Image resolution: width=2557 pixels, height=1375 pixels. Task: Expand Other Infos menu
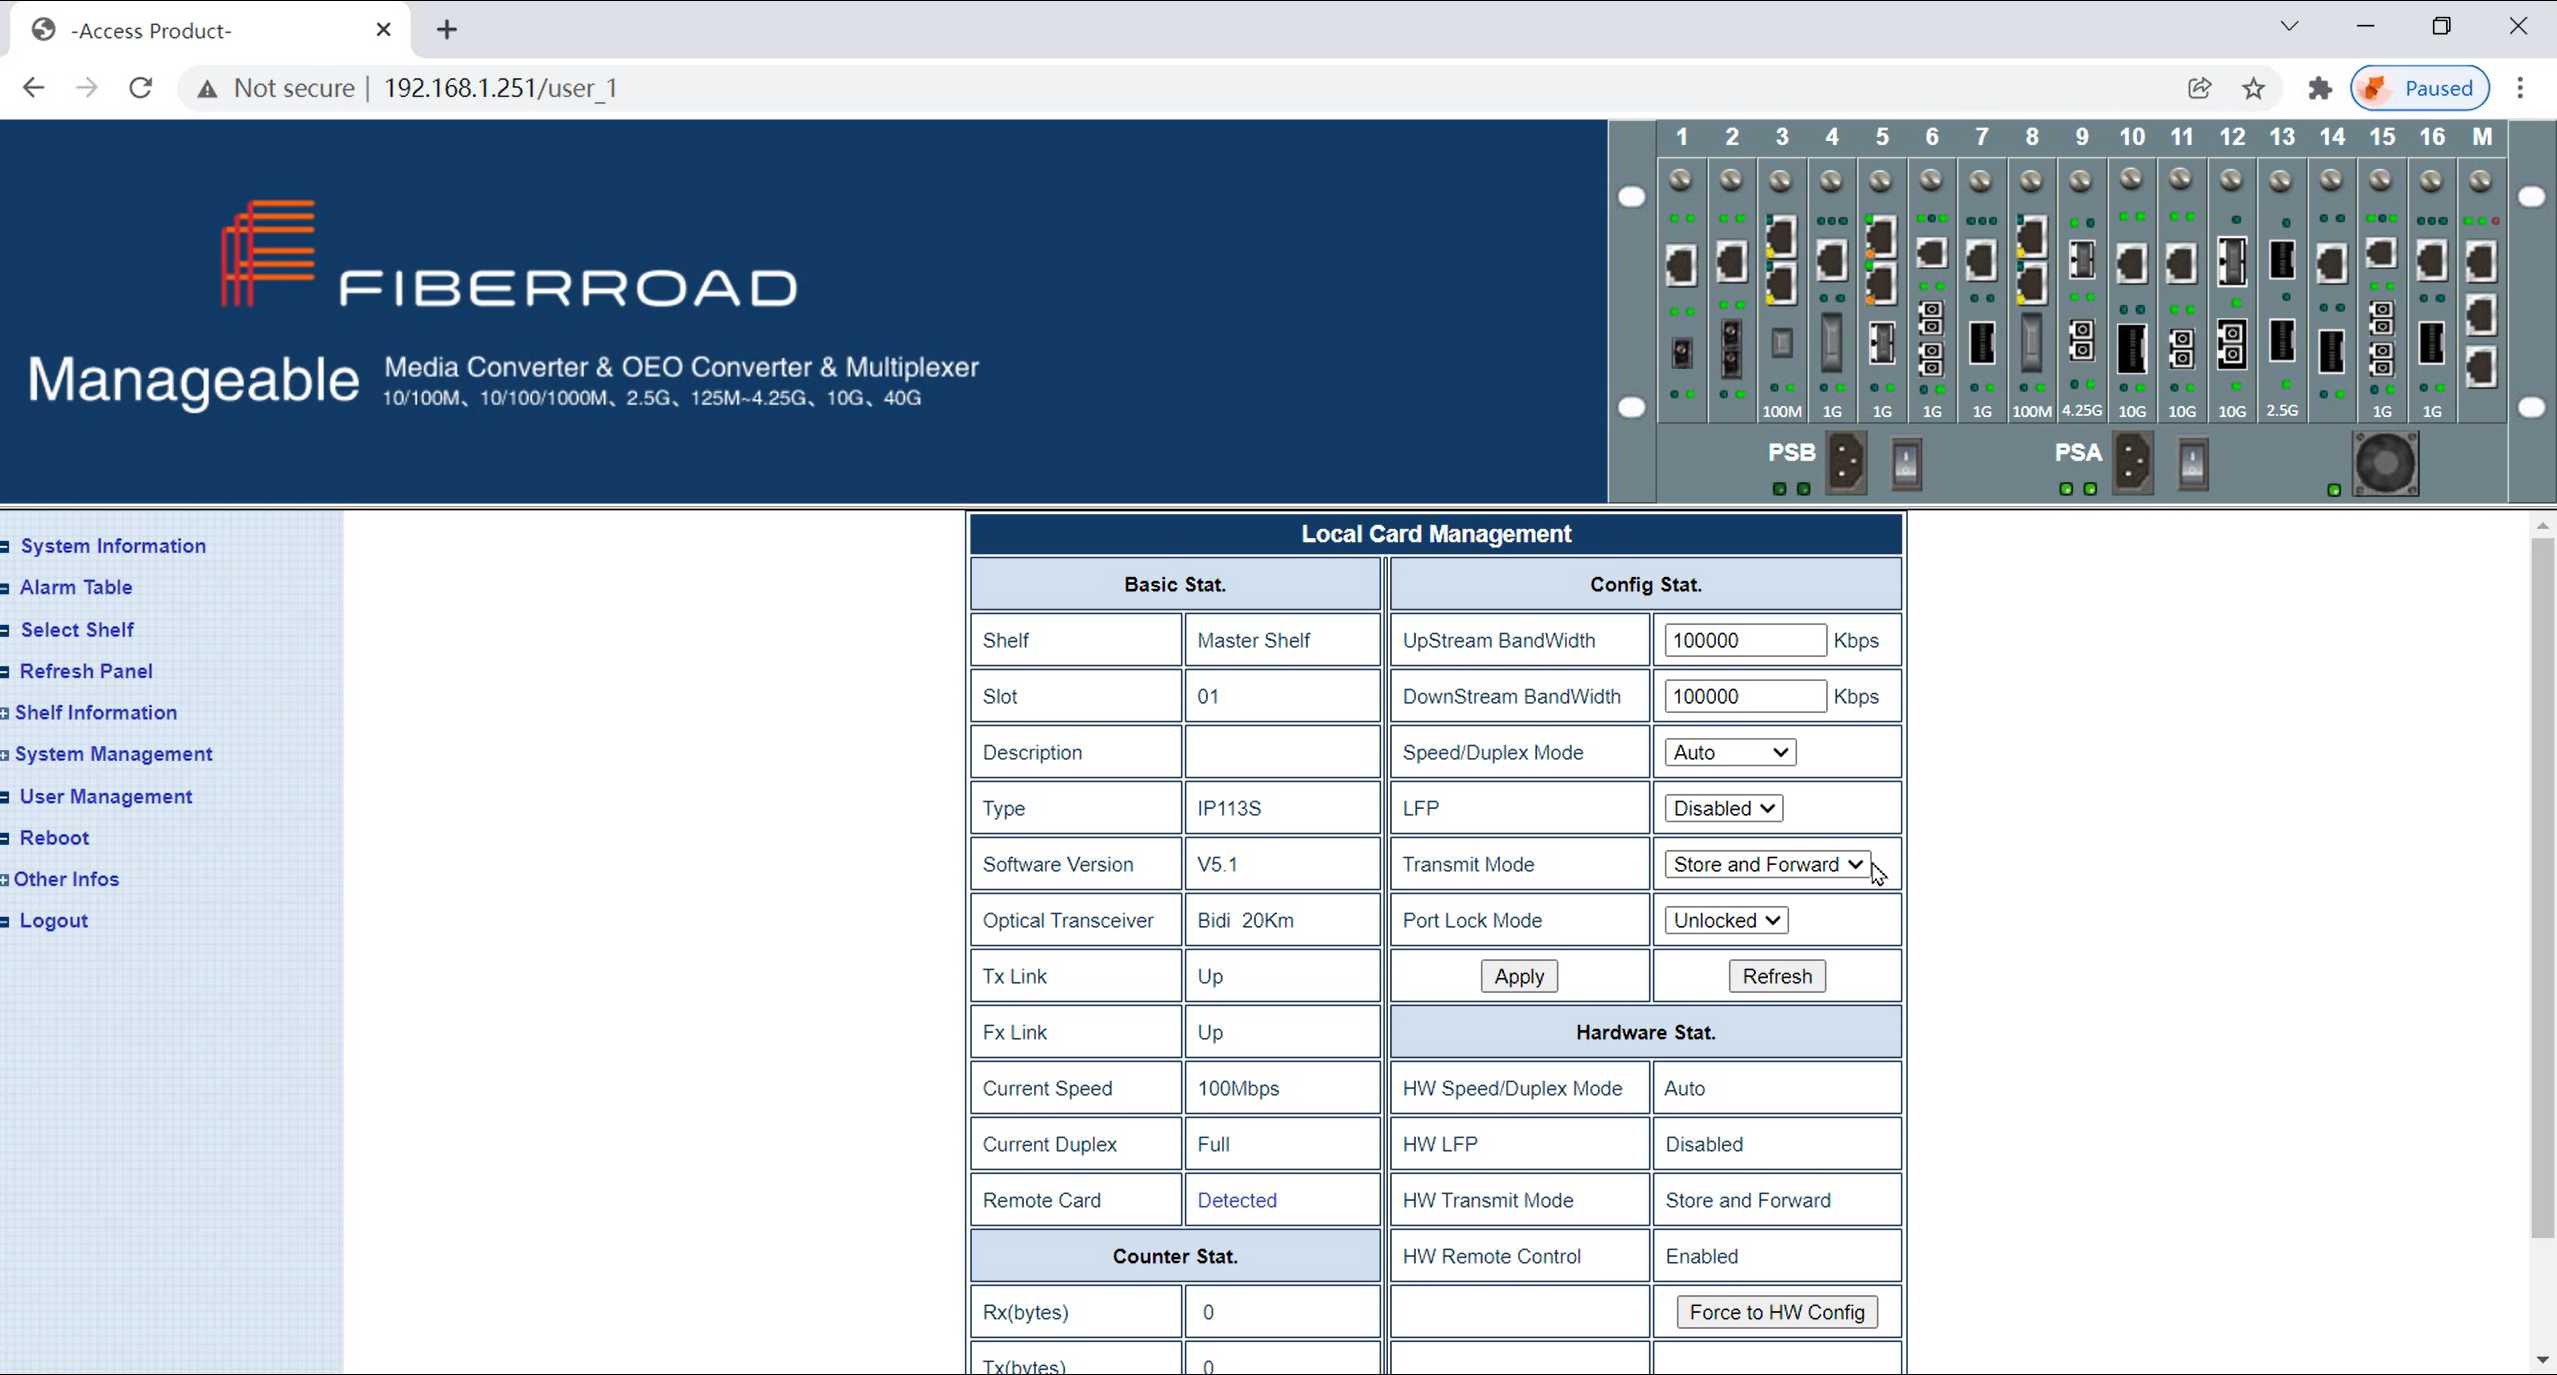[x=66, y=879]
